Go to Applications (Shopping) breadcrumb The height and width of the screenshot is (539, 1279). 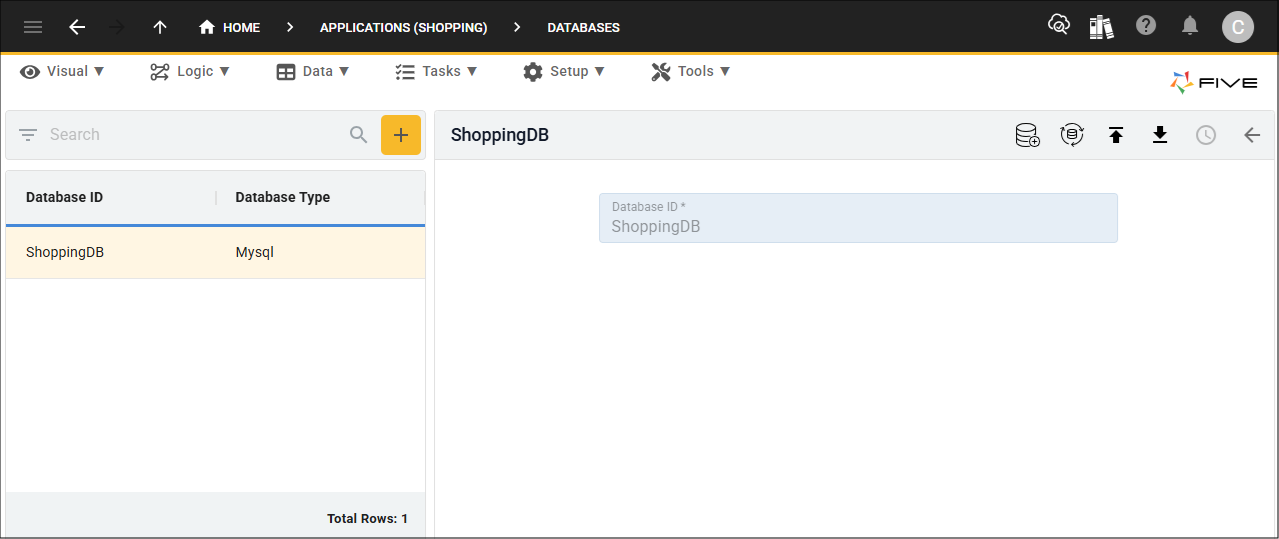click(403, 27)
